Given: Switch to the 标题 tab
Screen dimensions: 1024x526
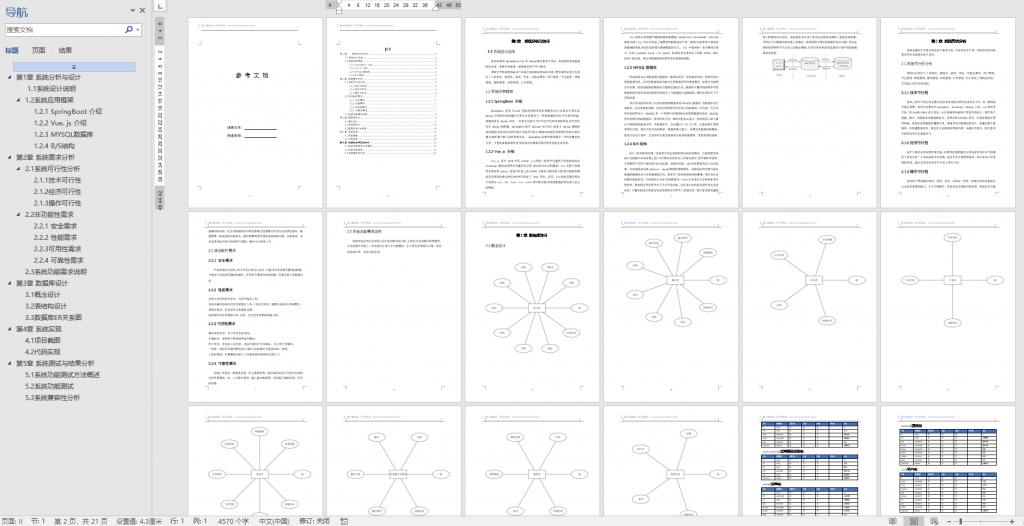Looking at the screenshot, I should pyautogui.click(x=12, y=50).
